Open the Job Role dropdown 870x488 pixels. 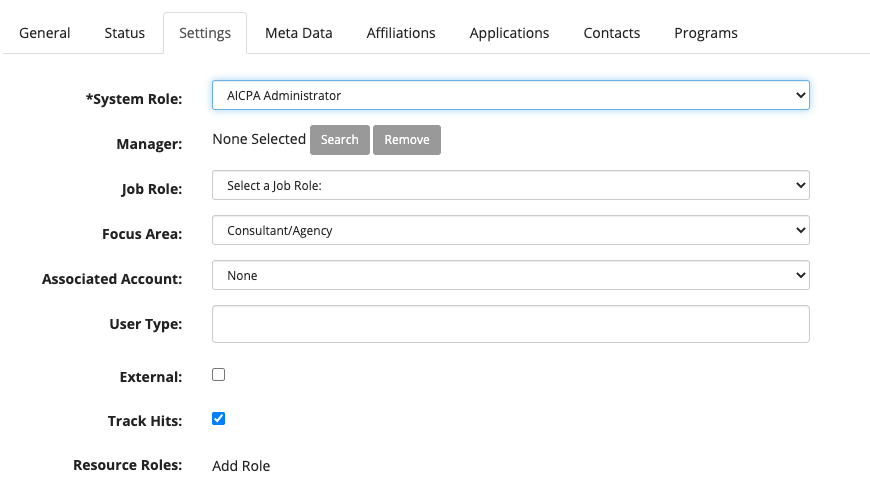pos(510,185)
